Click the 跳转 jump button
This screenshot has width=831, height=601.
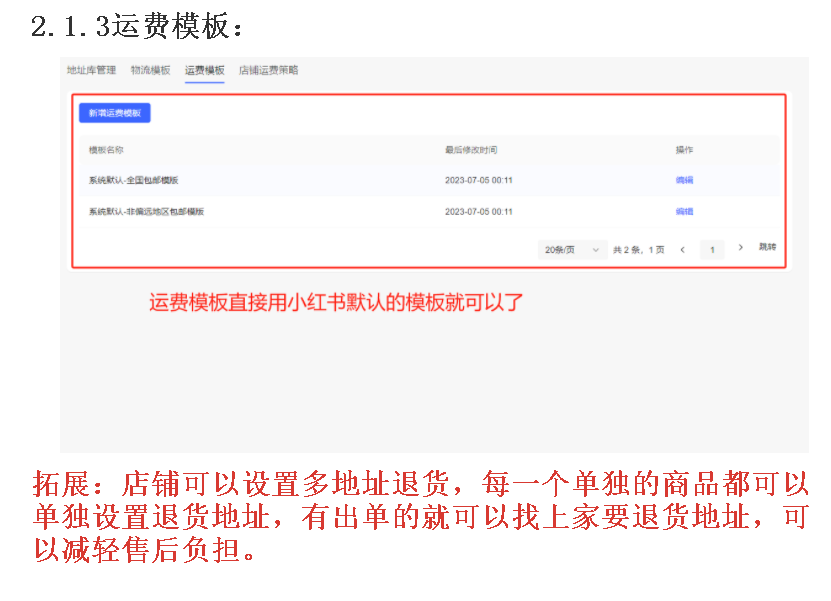pos(767,247)
